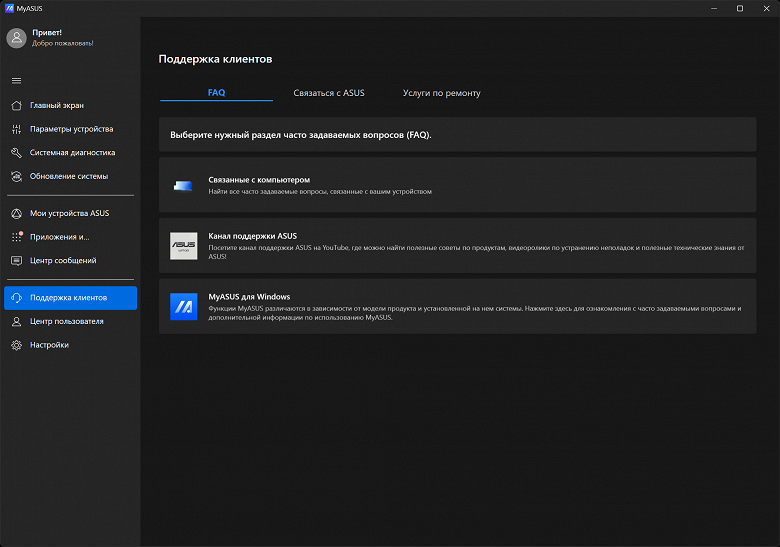
Task: Click the ASUS support channel logo thumbnail
Action: [184, 246]
